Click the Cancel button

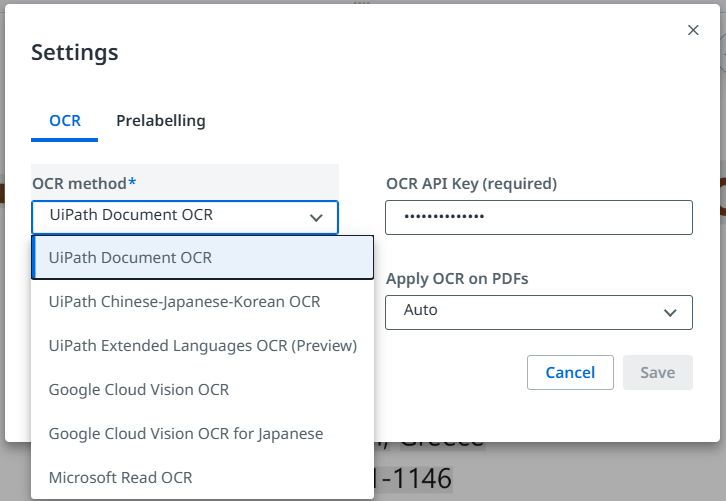[x=570, y=372]
